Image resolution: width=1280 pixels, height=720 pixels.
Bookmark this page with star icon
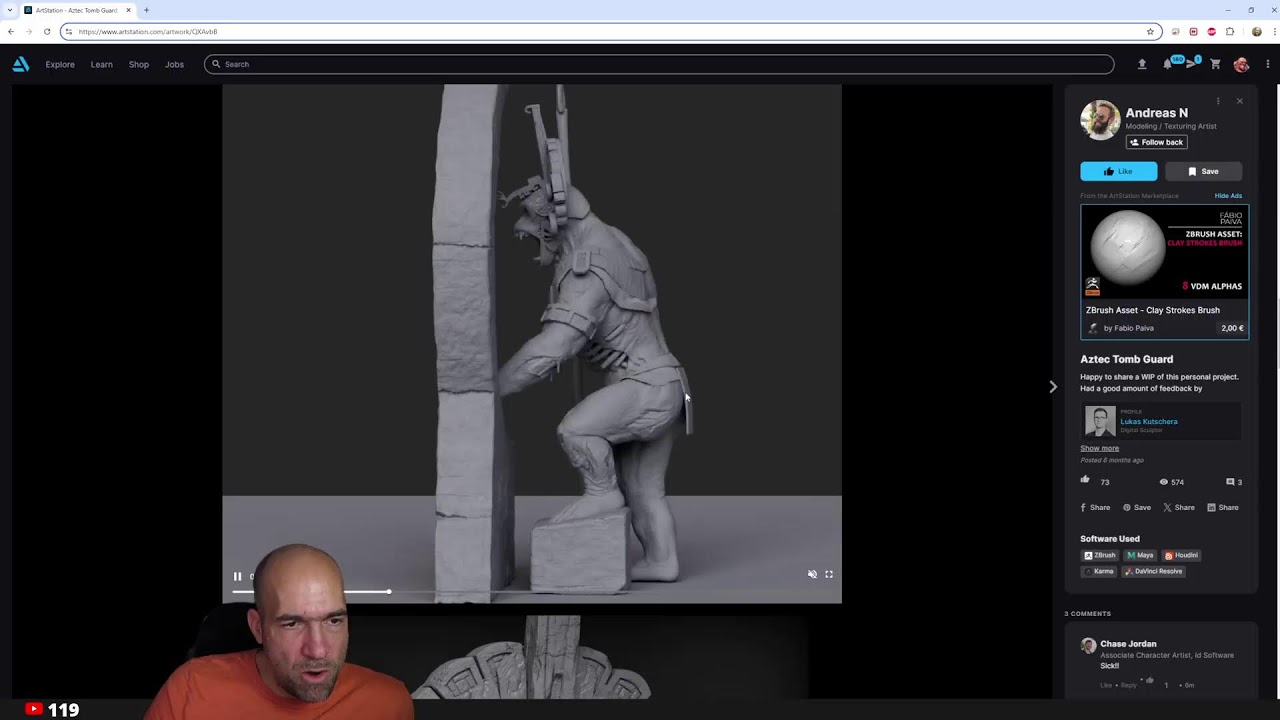click(1150, 32)
